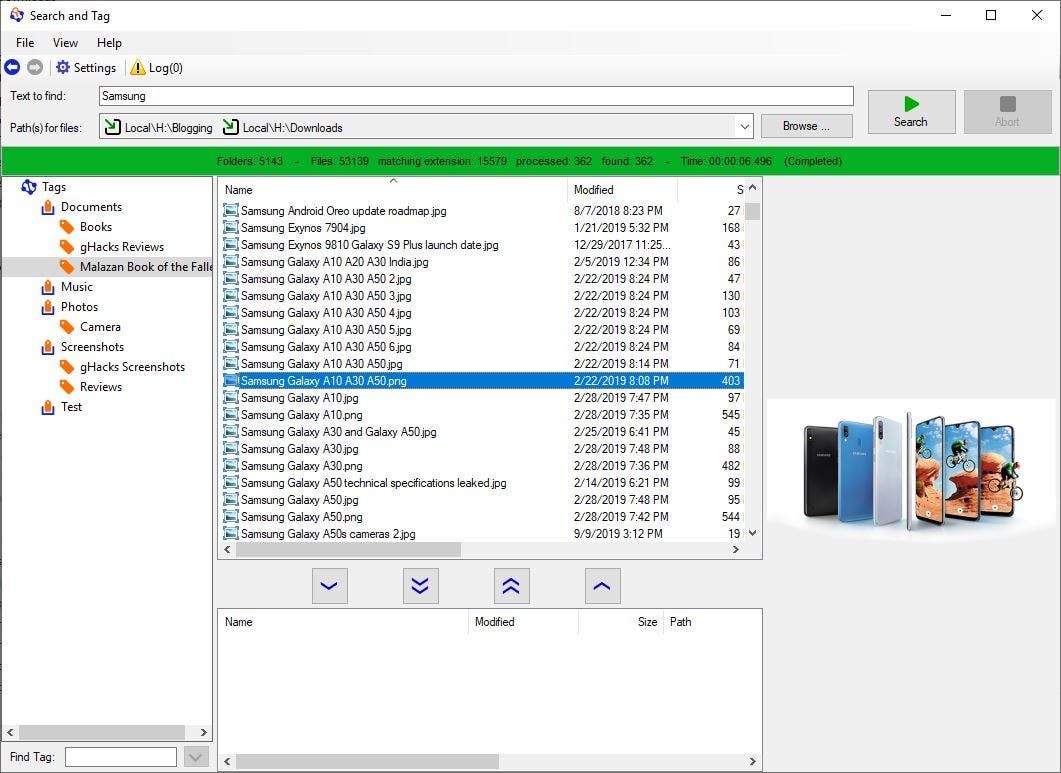Select the Tags root node

53,187
